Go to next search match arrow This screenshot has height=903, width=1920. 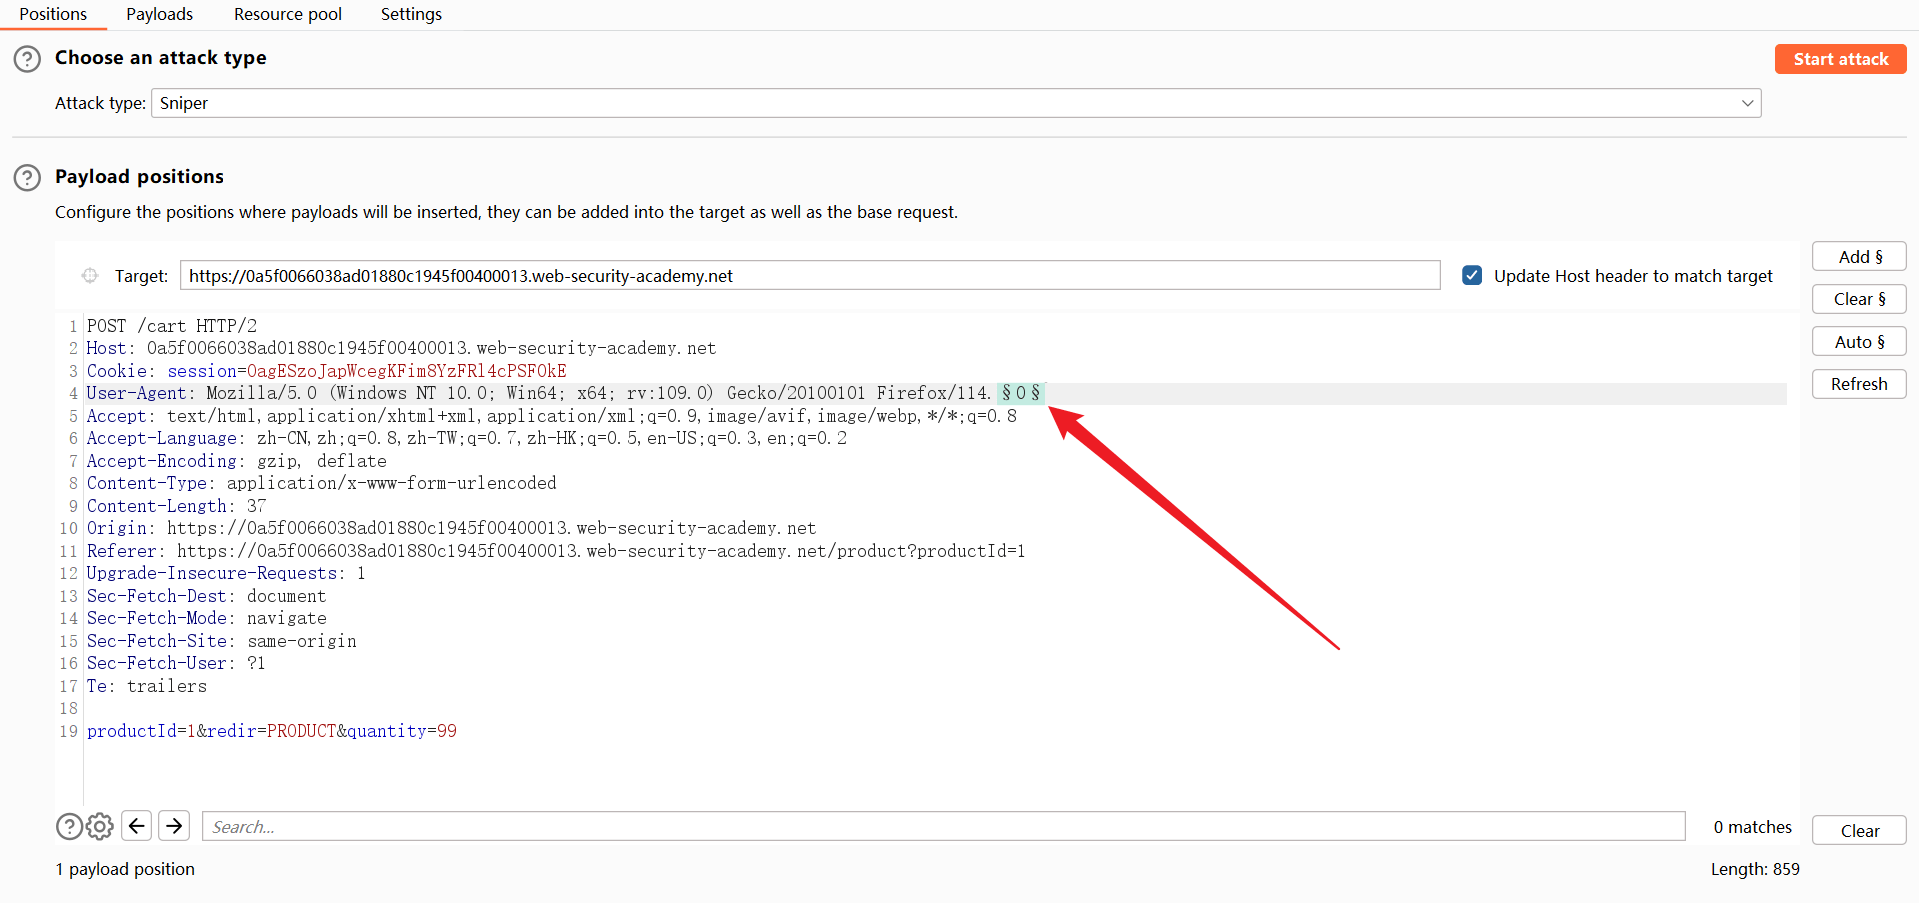pyautogui.click(x=174, y=826)
